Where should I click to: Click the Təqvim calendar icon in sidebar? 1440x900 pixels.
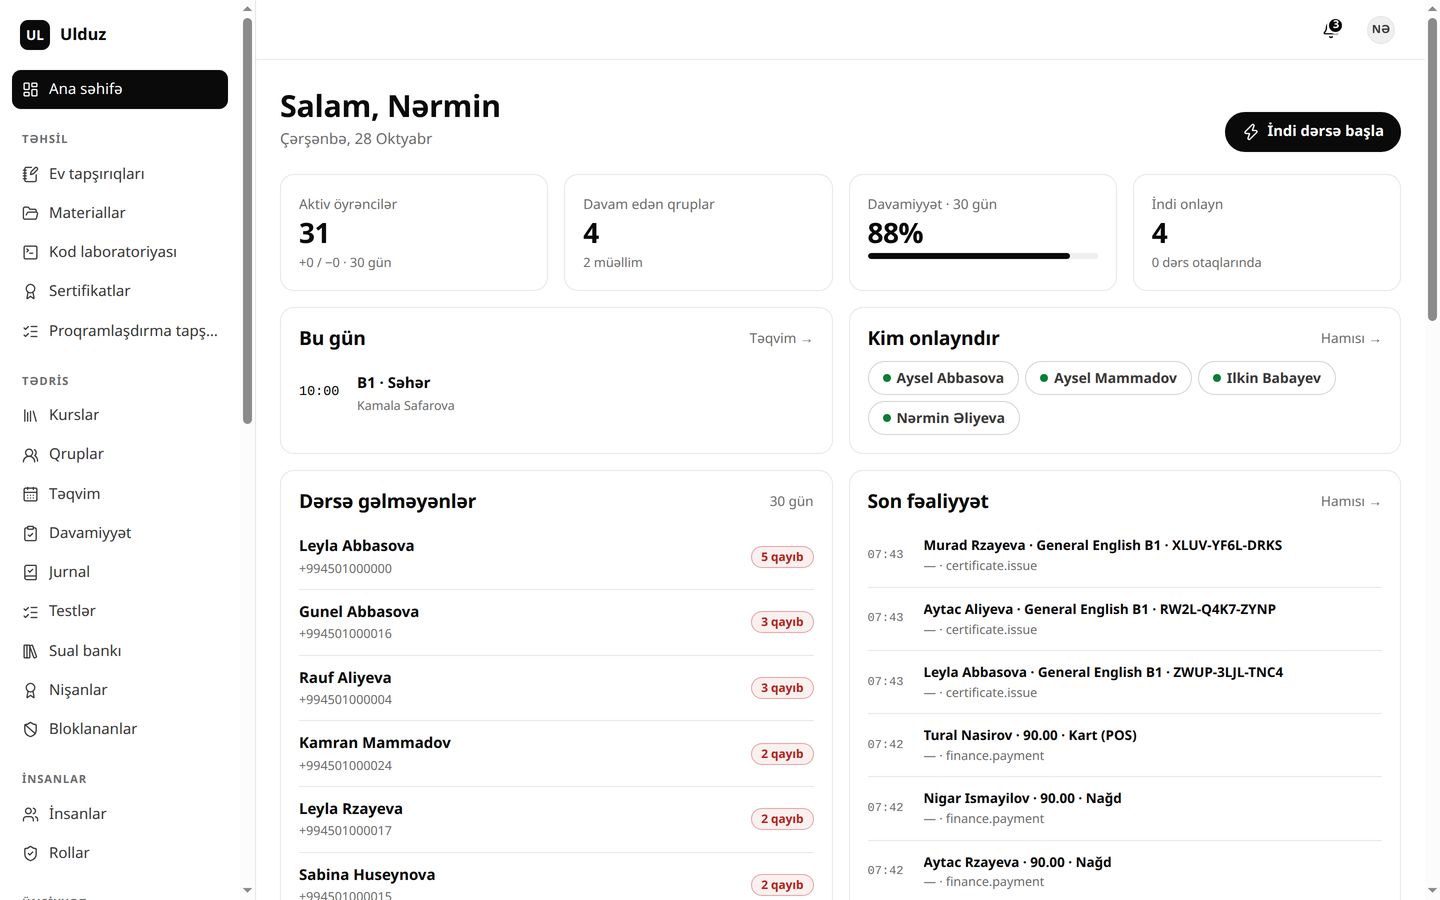coord(30,494)
